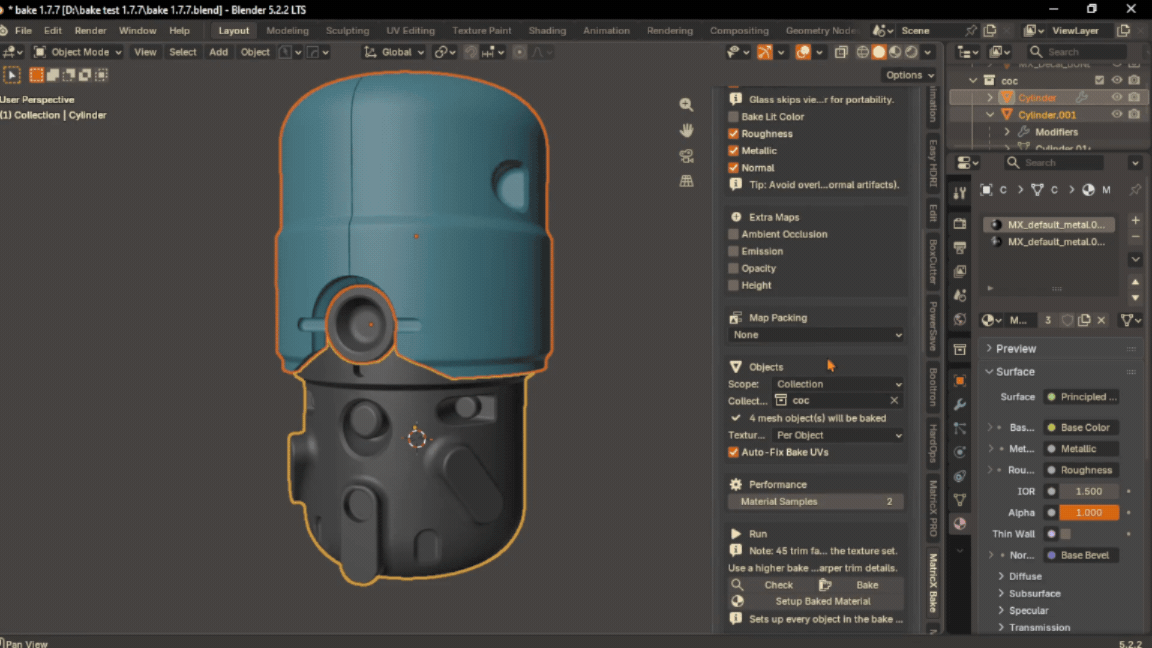Enable Ambient Occlusion extra map

pyautogui.click(x=733, y=234)
